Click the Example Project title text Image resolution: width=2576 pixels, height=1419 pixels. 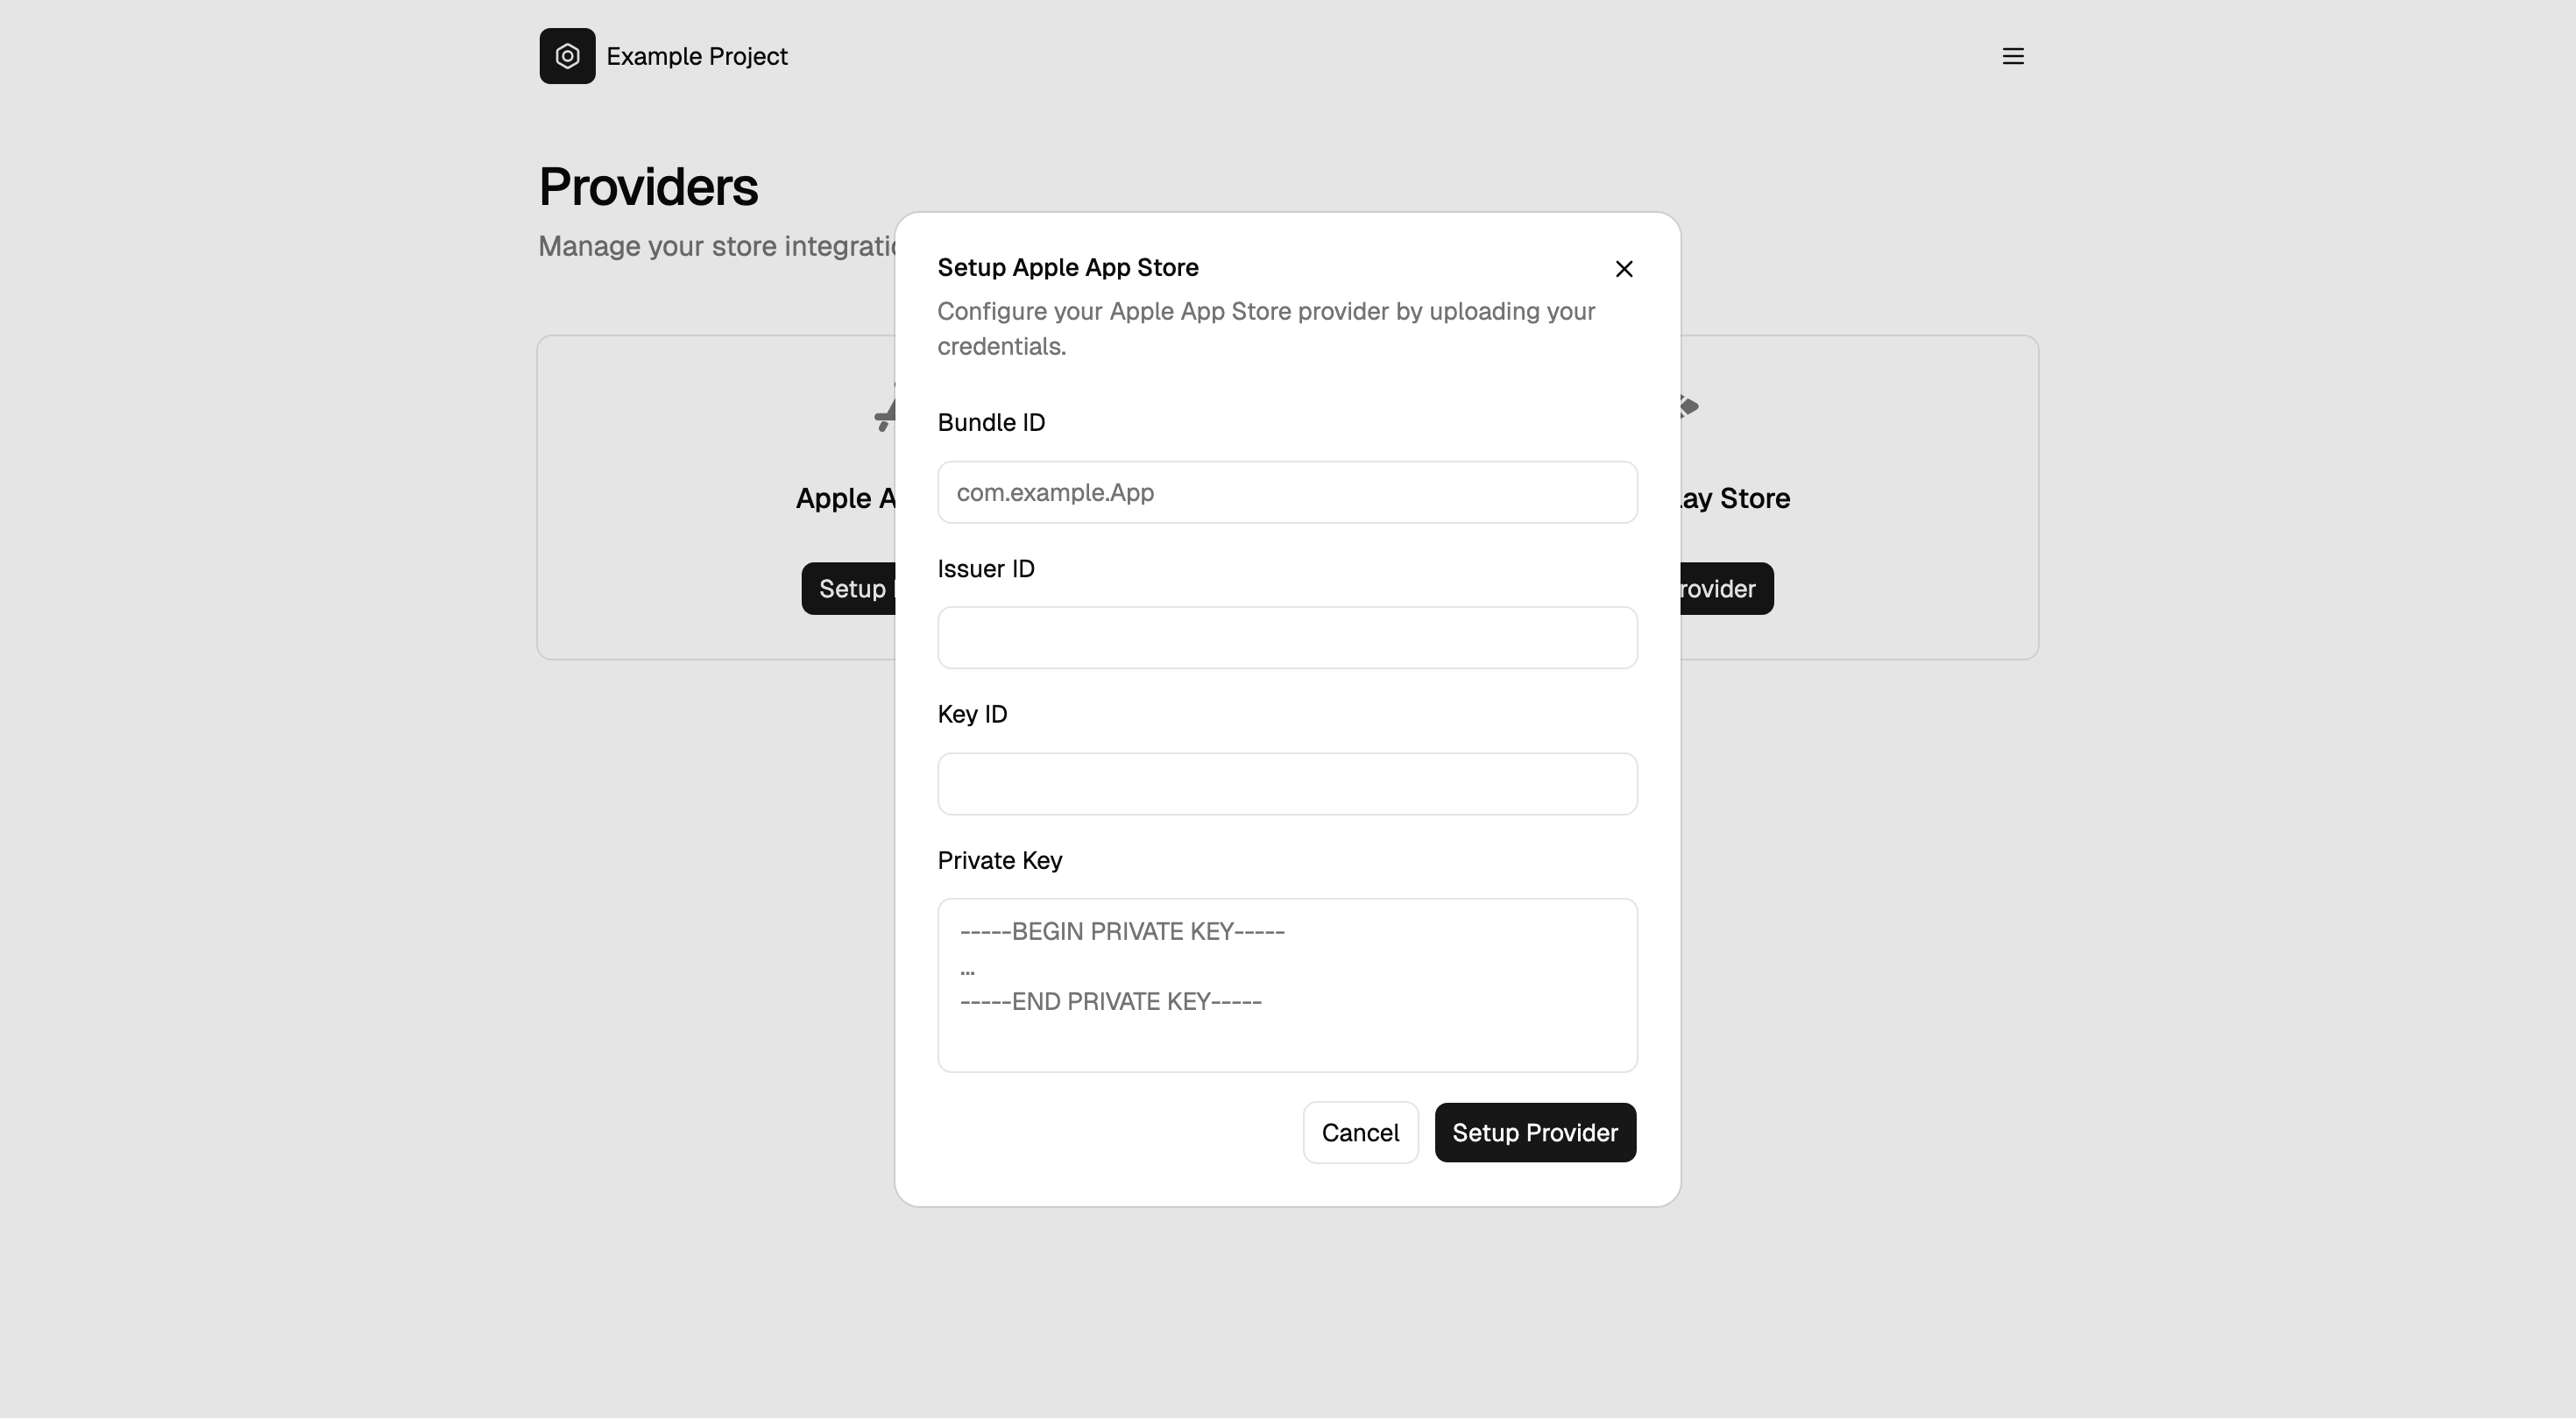[x=696, y=56]
